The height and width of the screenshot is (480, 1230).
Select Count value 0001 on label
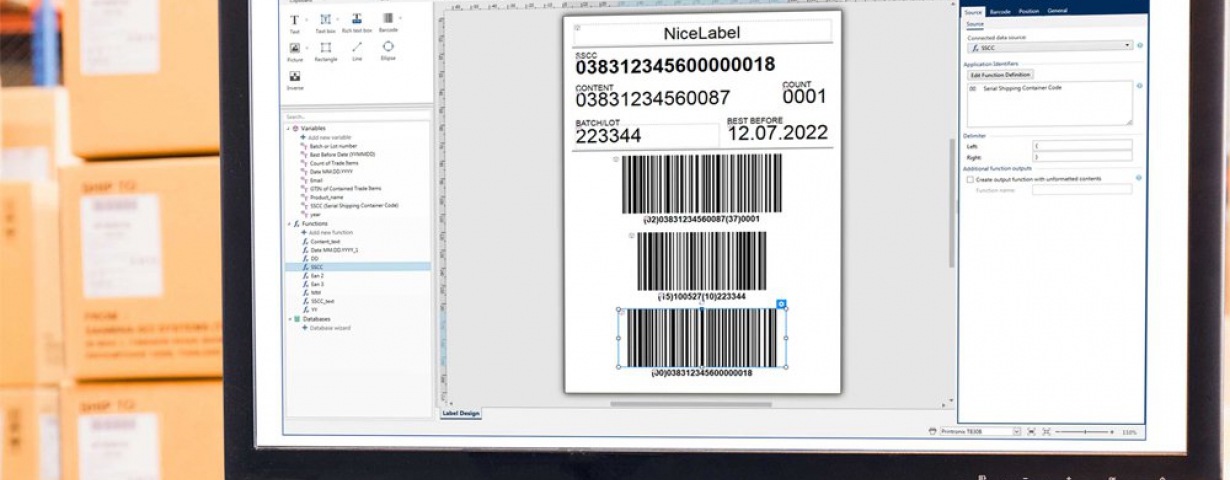[x=804, y=97]
